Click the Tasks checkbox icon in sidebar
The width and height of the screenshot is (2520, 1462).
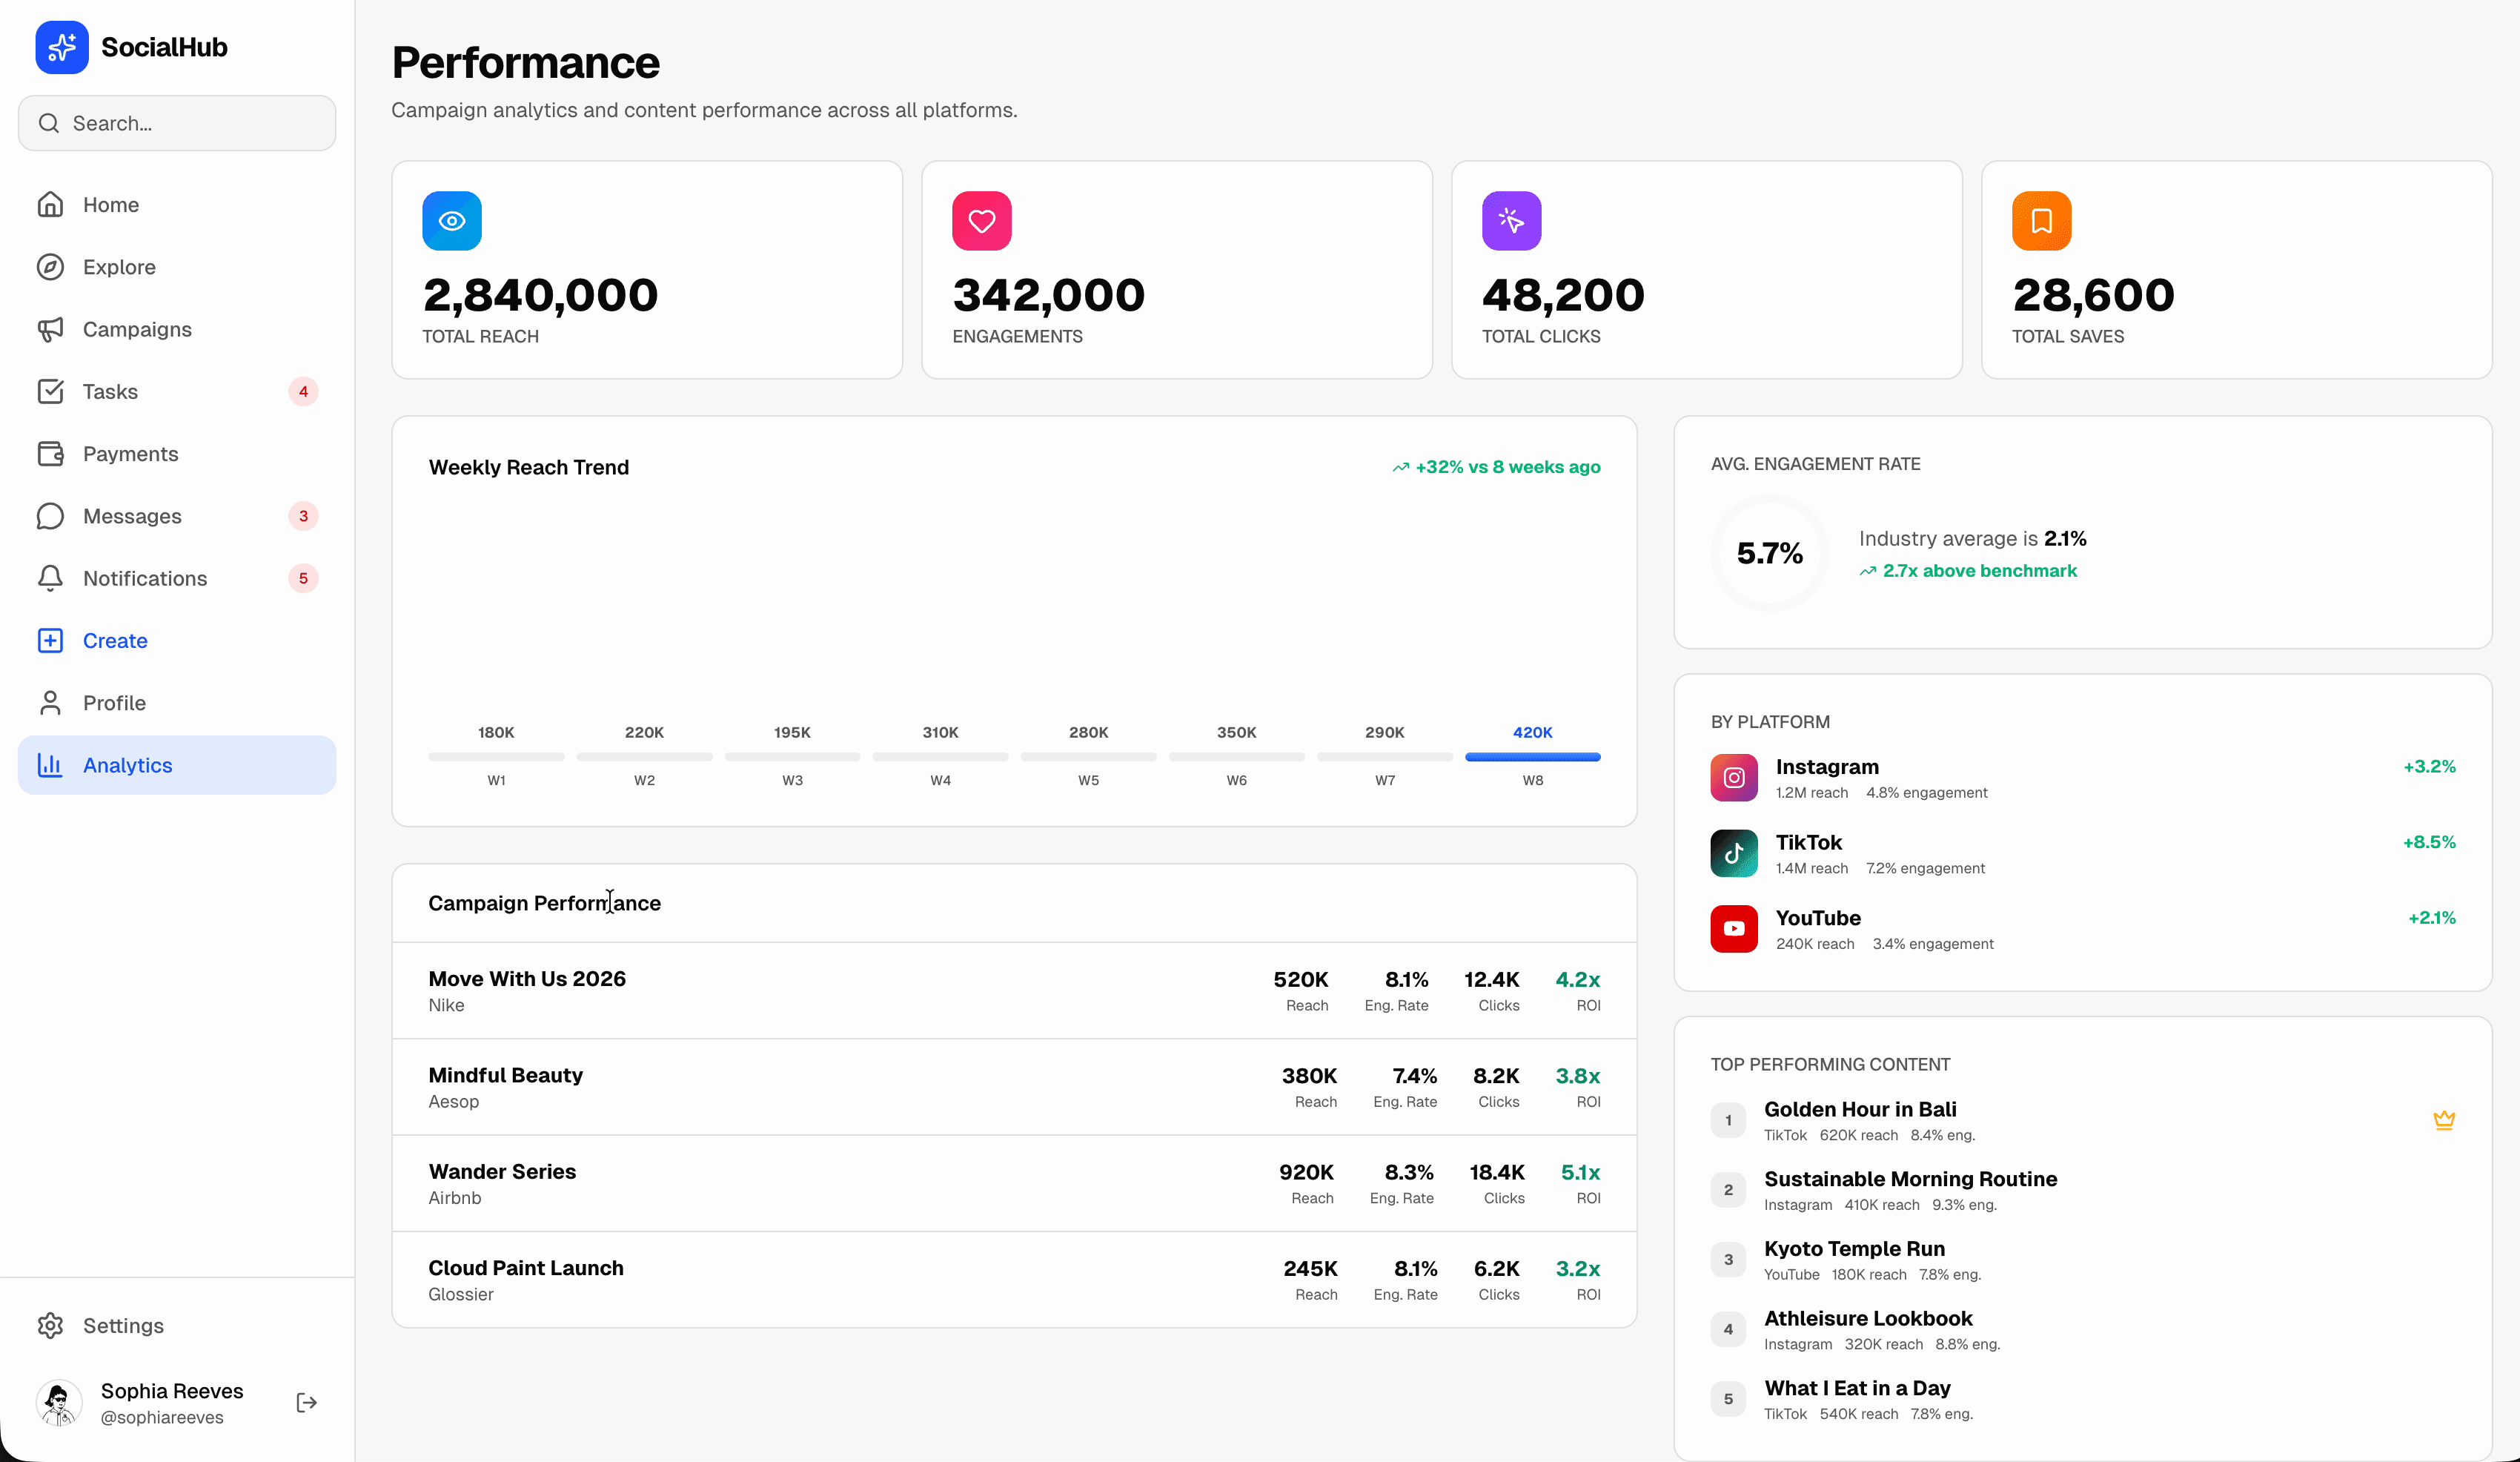(x=51, y=391)
